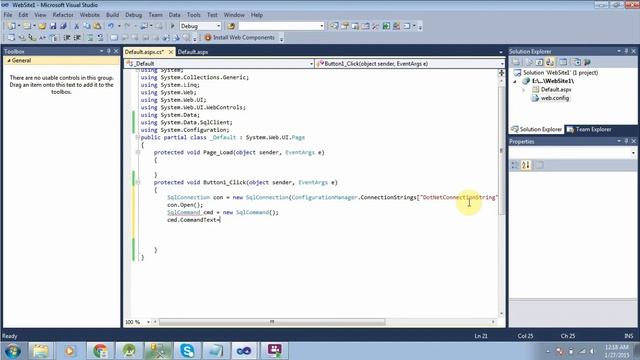The width and height of the screenshot is (640, 360).
Task: Click the Alphabetical sort icon in Properties
Action: click(526, 165)
